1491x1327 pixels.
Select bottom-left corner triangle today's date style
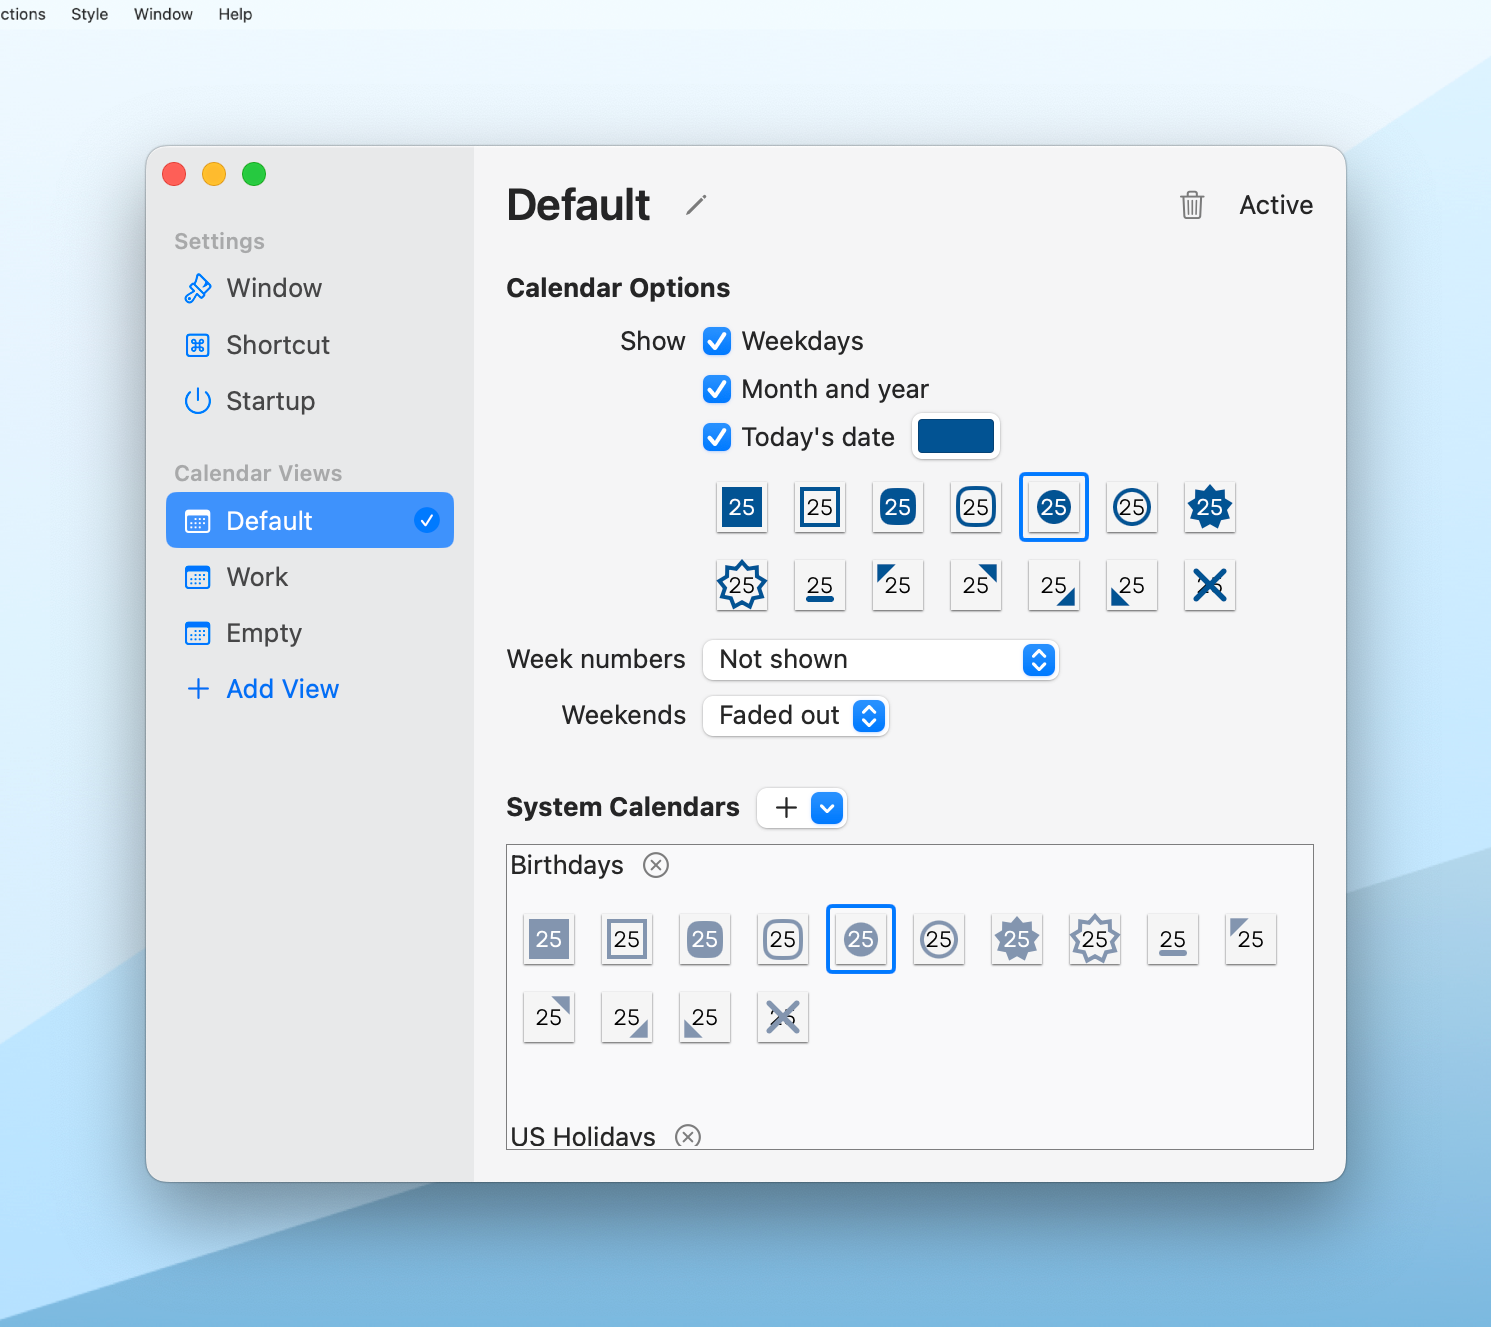[1132, 585]
